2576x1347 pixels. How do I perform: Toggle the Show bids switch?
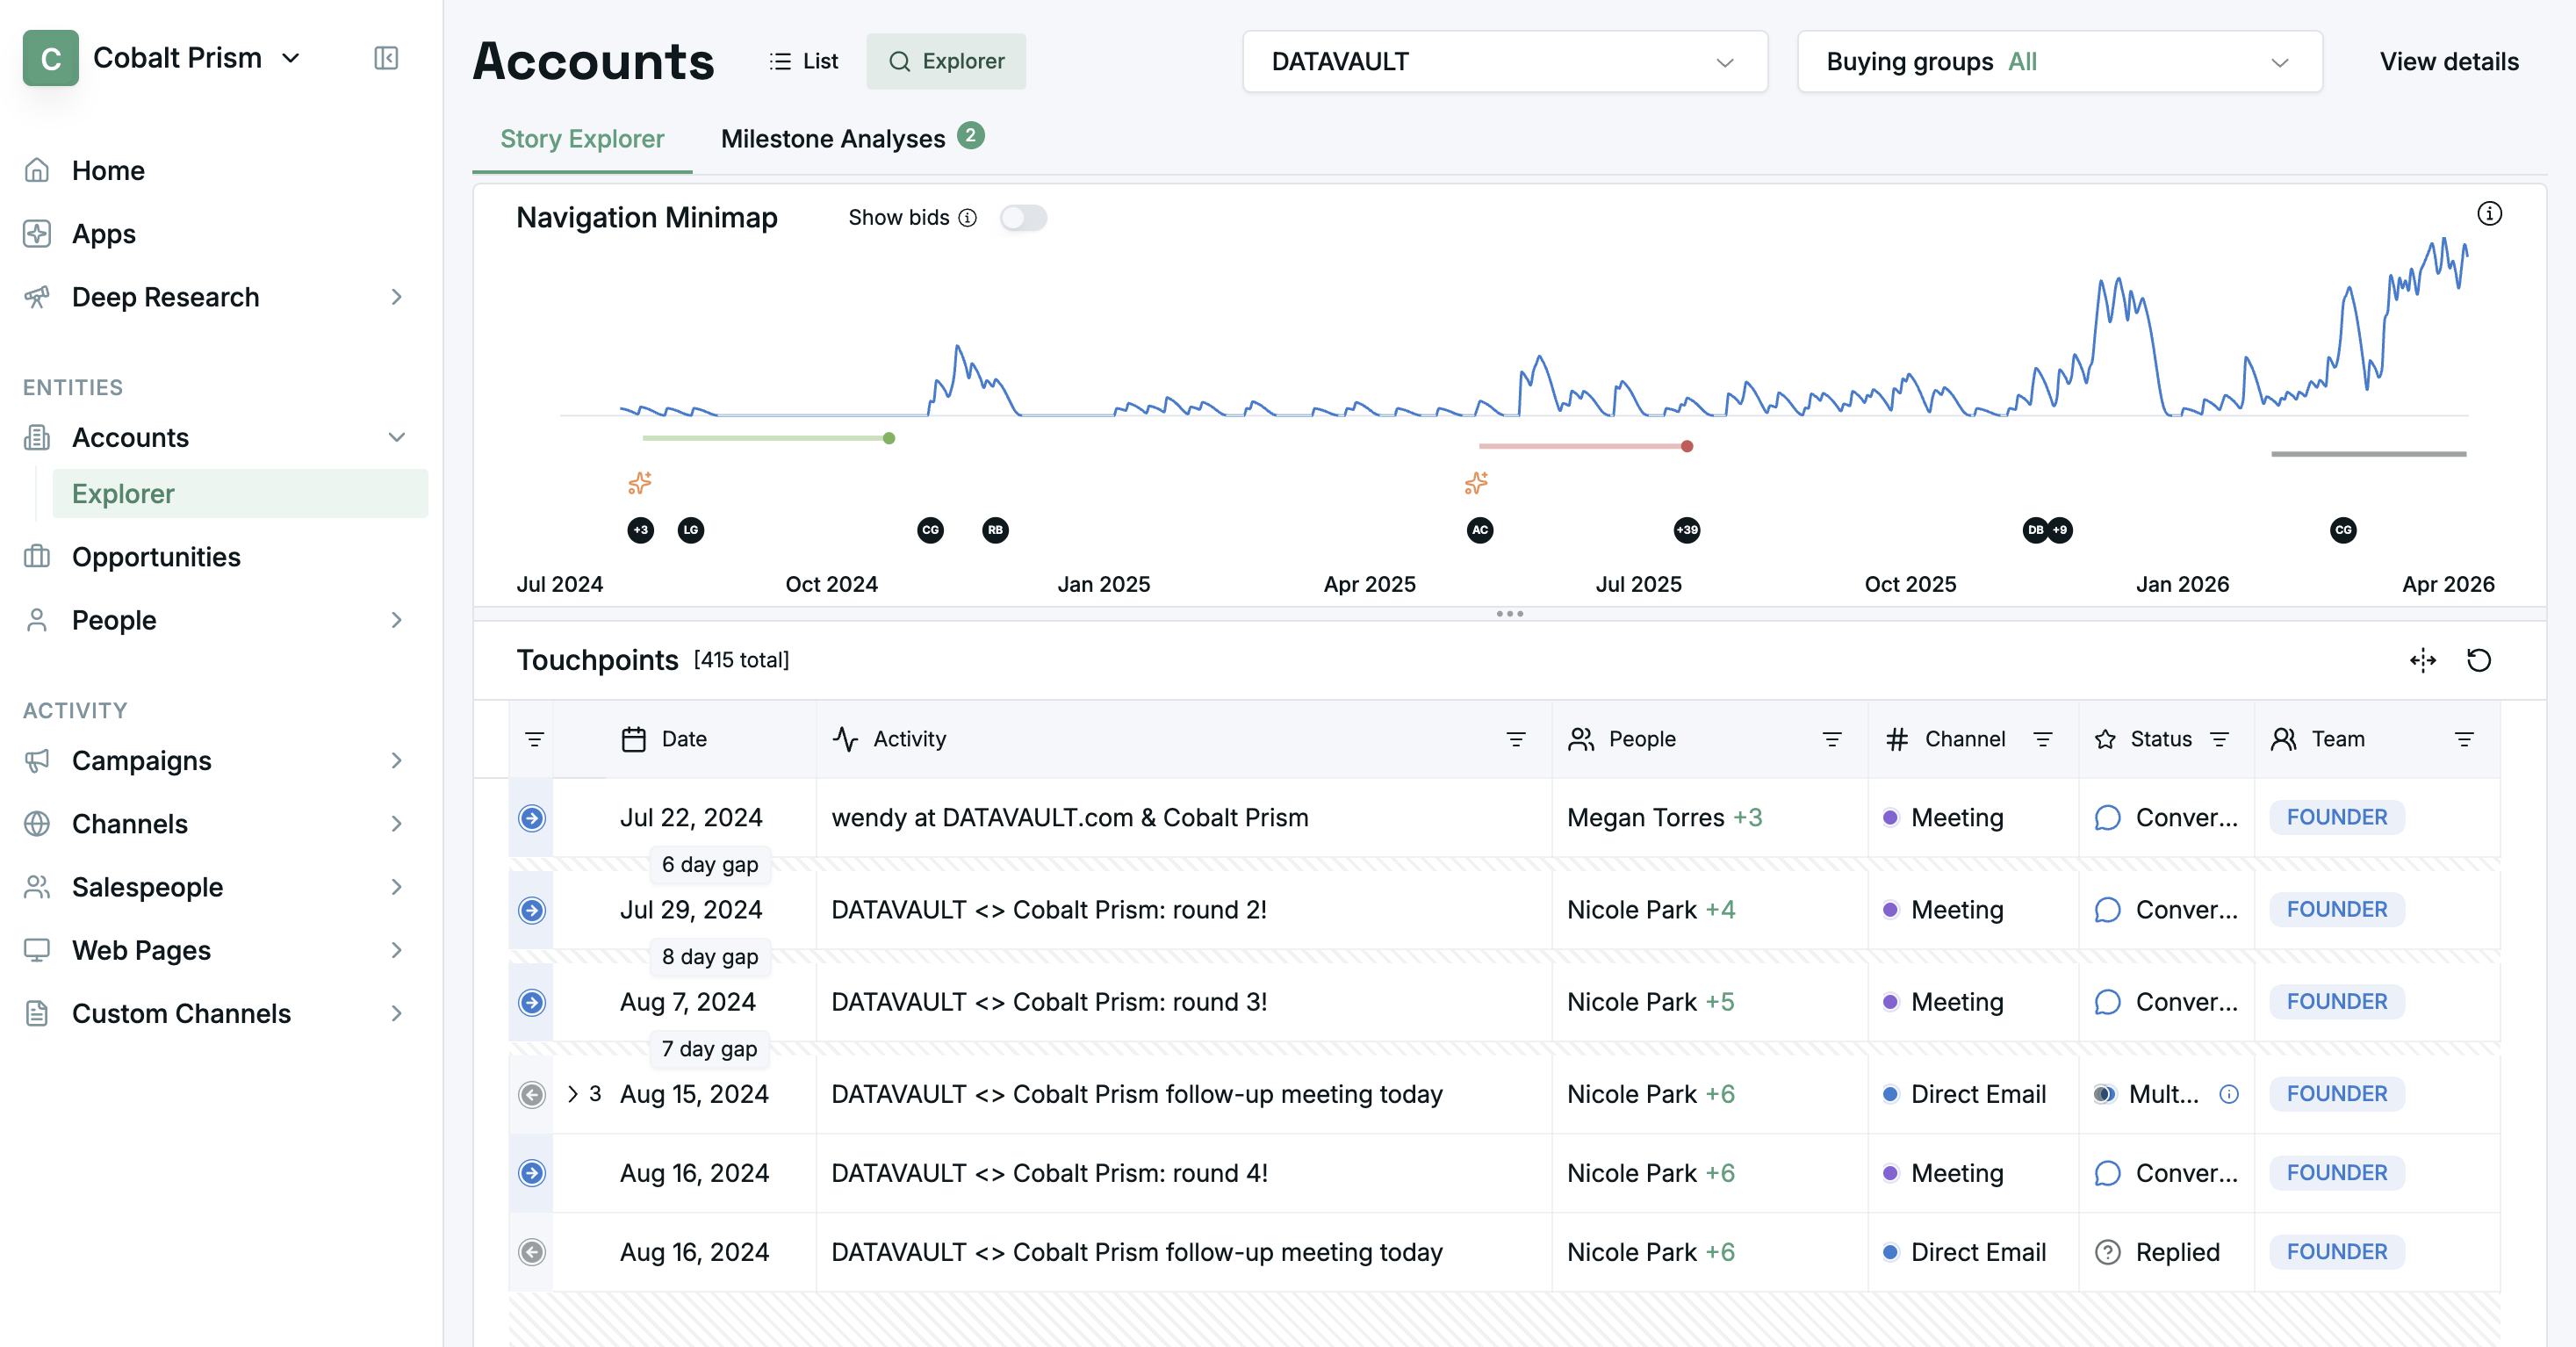(1023, 218)
